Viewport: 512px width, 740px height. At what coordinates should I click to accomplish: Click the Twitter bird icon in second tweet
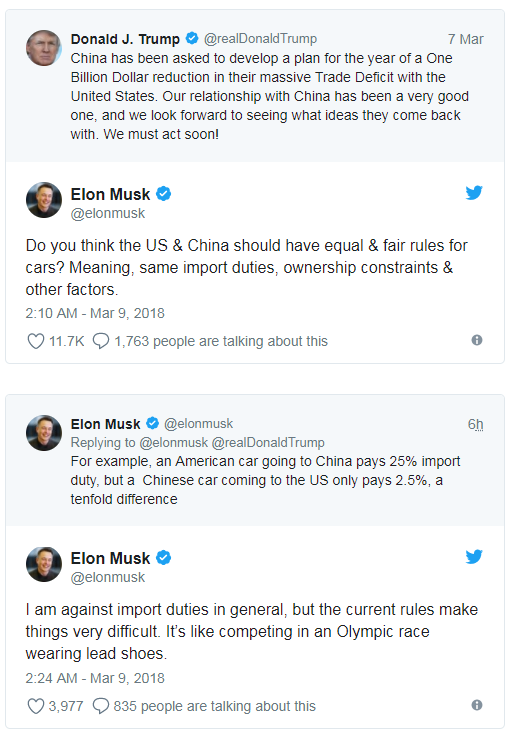coord(474,556)
